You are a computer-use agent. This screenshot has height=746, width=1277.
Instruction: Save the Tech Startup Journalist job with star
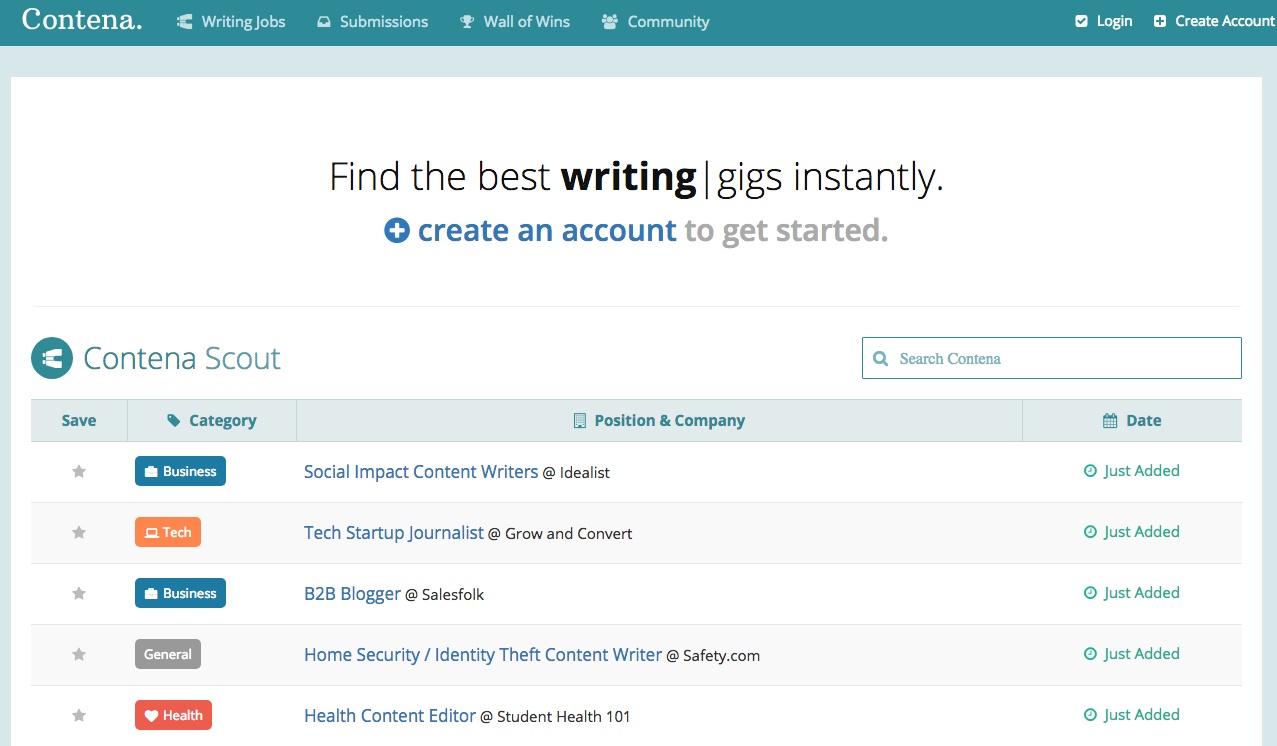click(79, 533)
